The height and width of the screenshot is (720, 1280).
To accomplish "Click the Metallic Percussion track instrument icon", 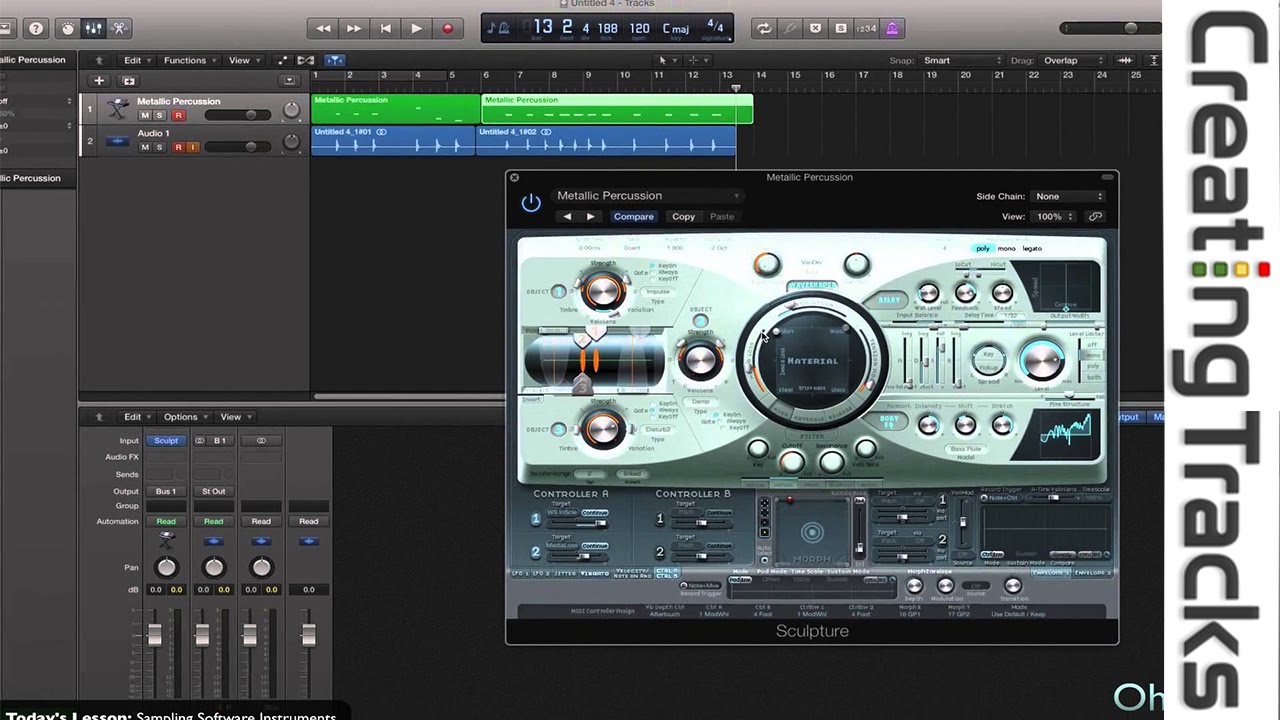I will [x=118, y=108].
